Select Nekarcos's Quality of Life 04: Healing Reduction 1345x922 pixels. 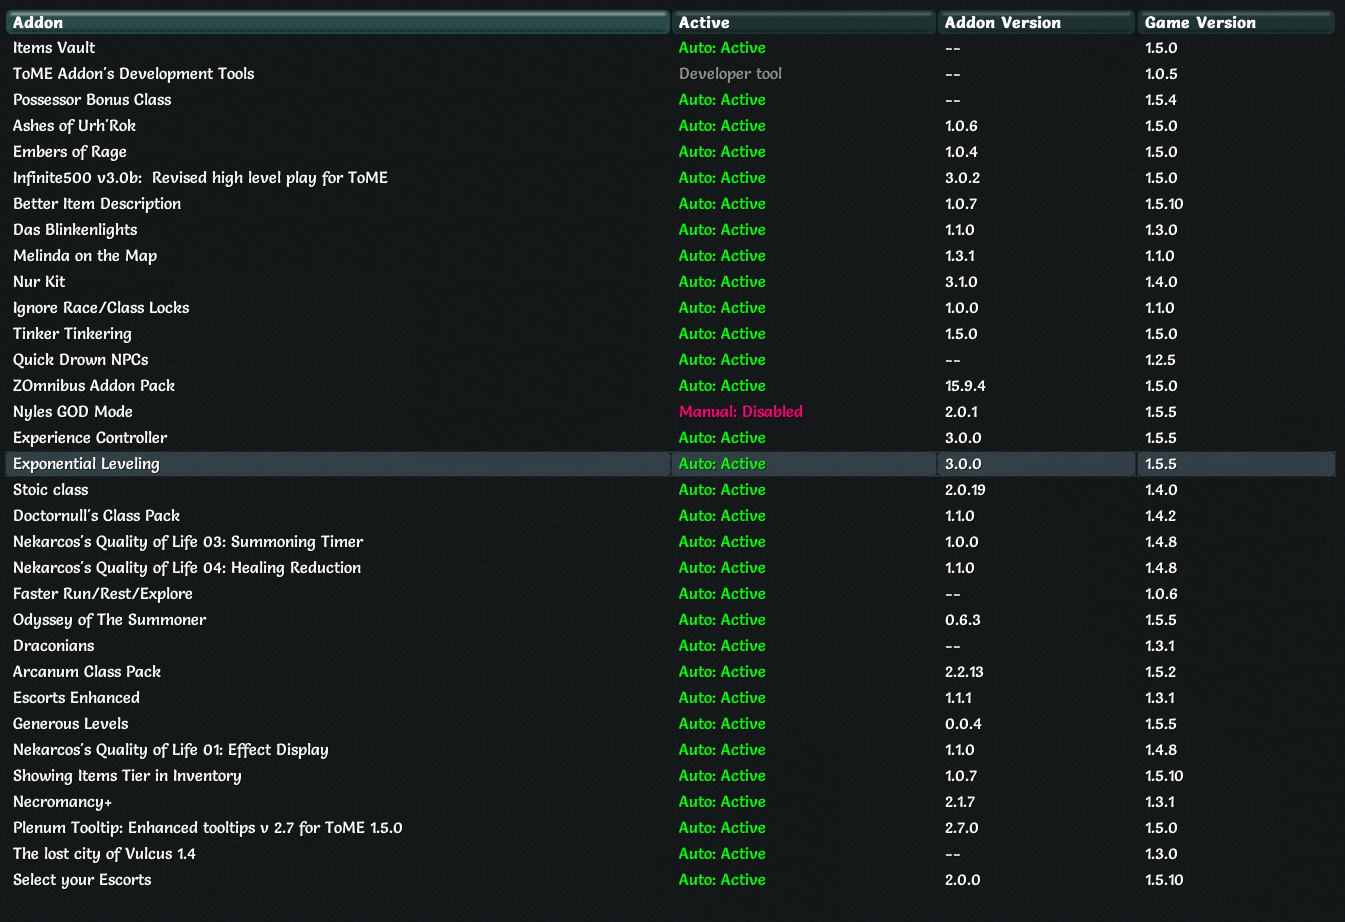pos(187,568)
